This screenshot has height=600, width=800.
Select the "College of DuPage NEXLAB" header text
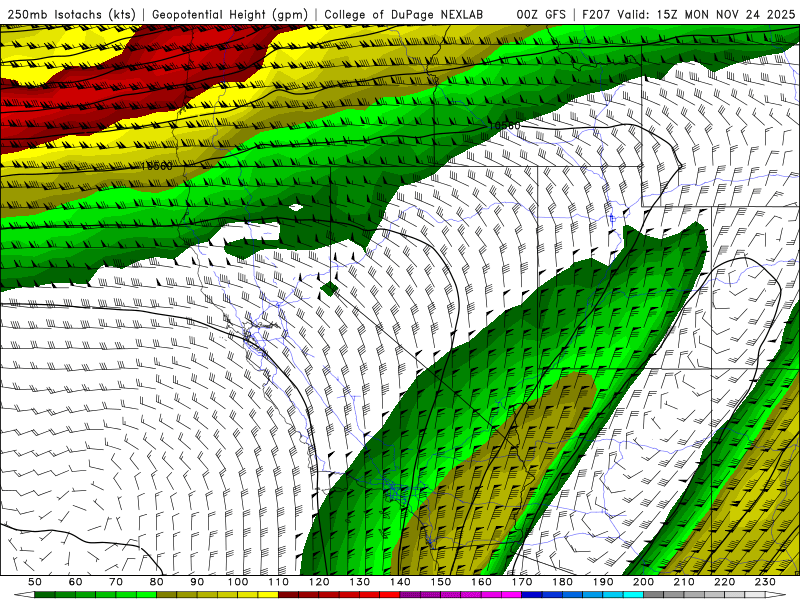click(404, 14)
